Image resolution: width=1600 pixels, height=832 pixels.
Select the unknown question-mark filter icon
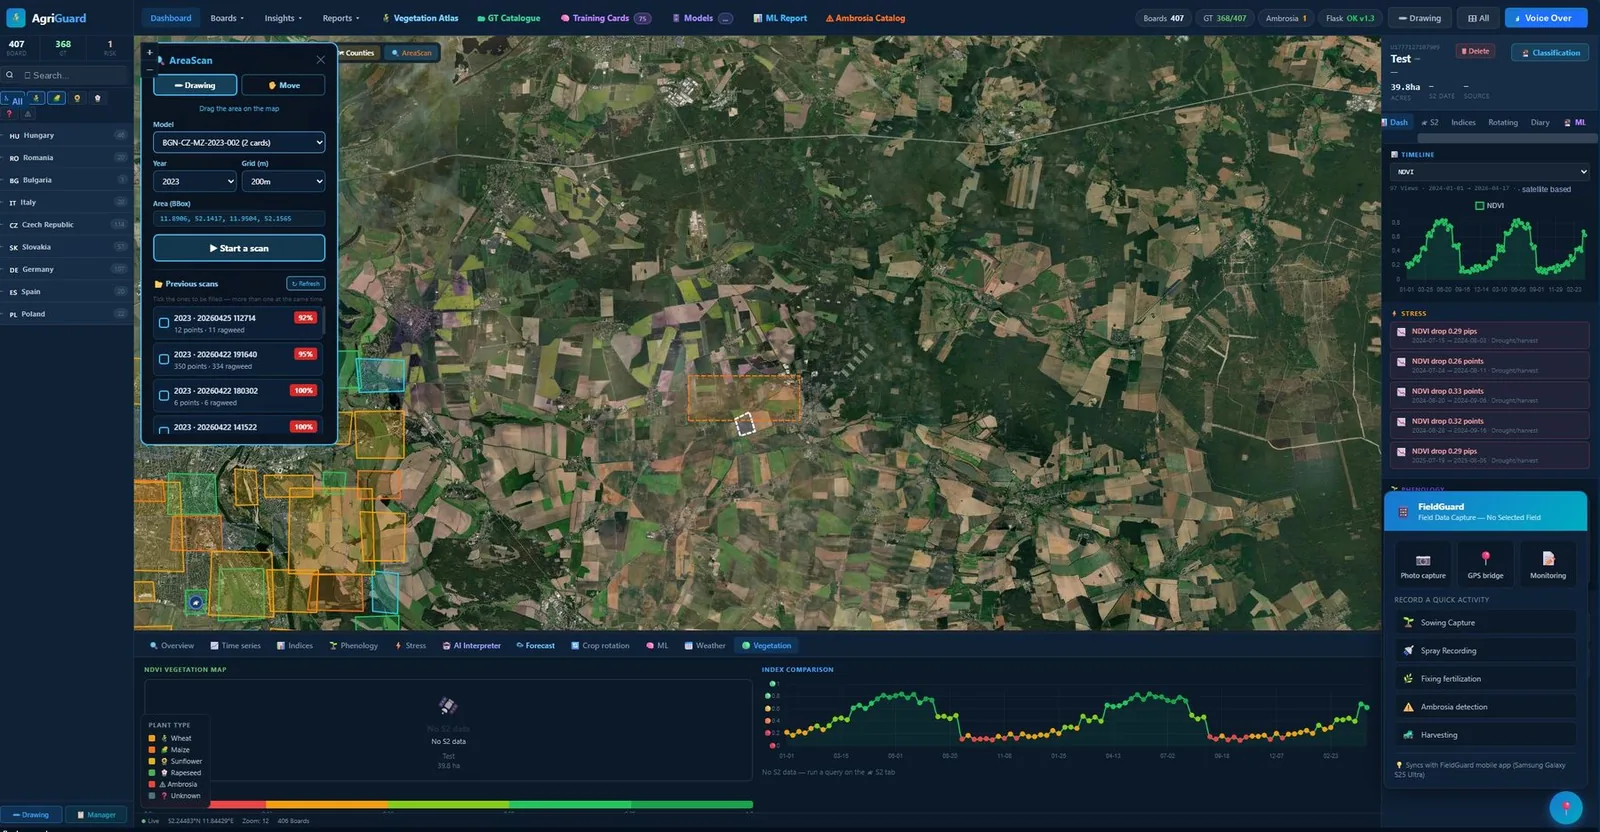[x=9, y=114]
